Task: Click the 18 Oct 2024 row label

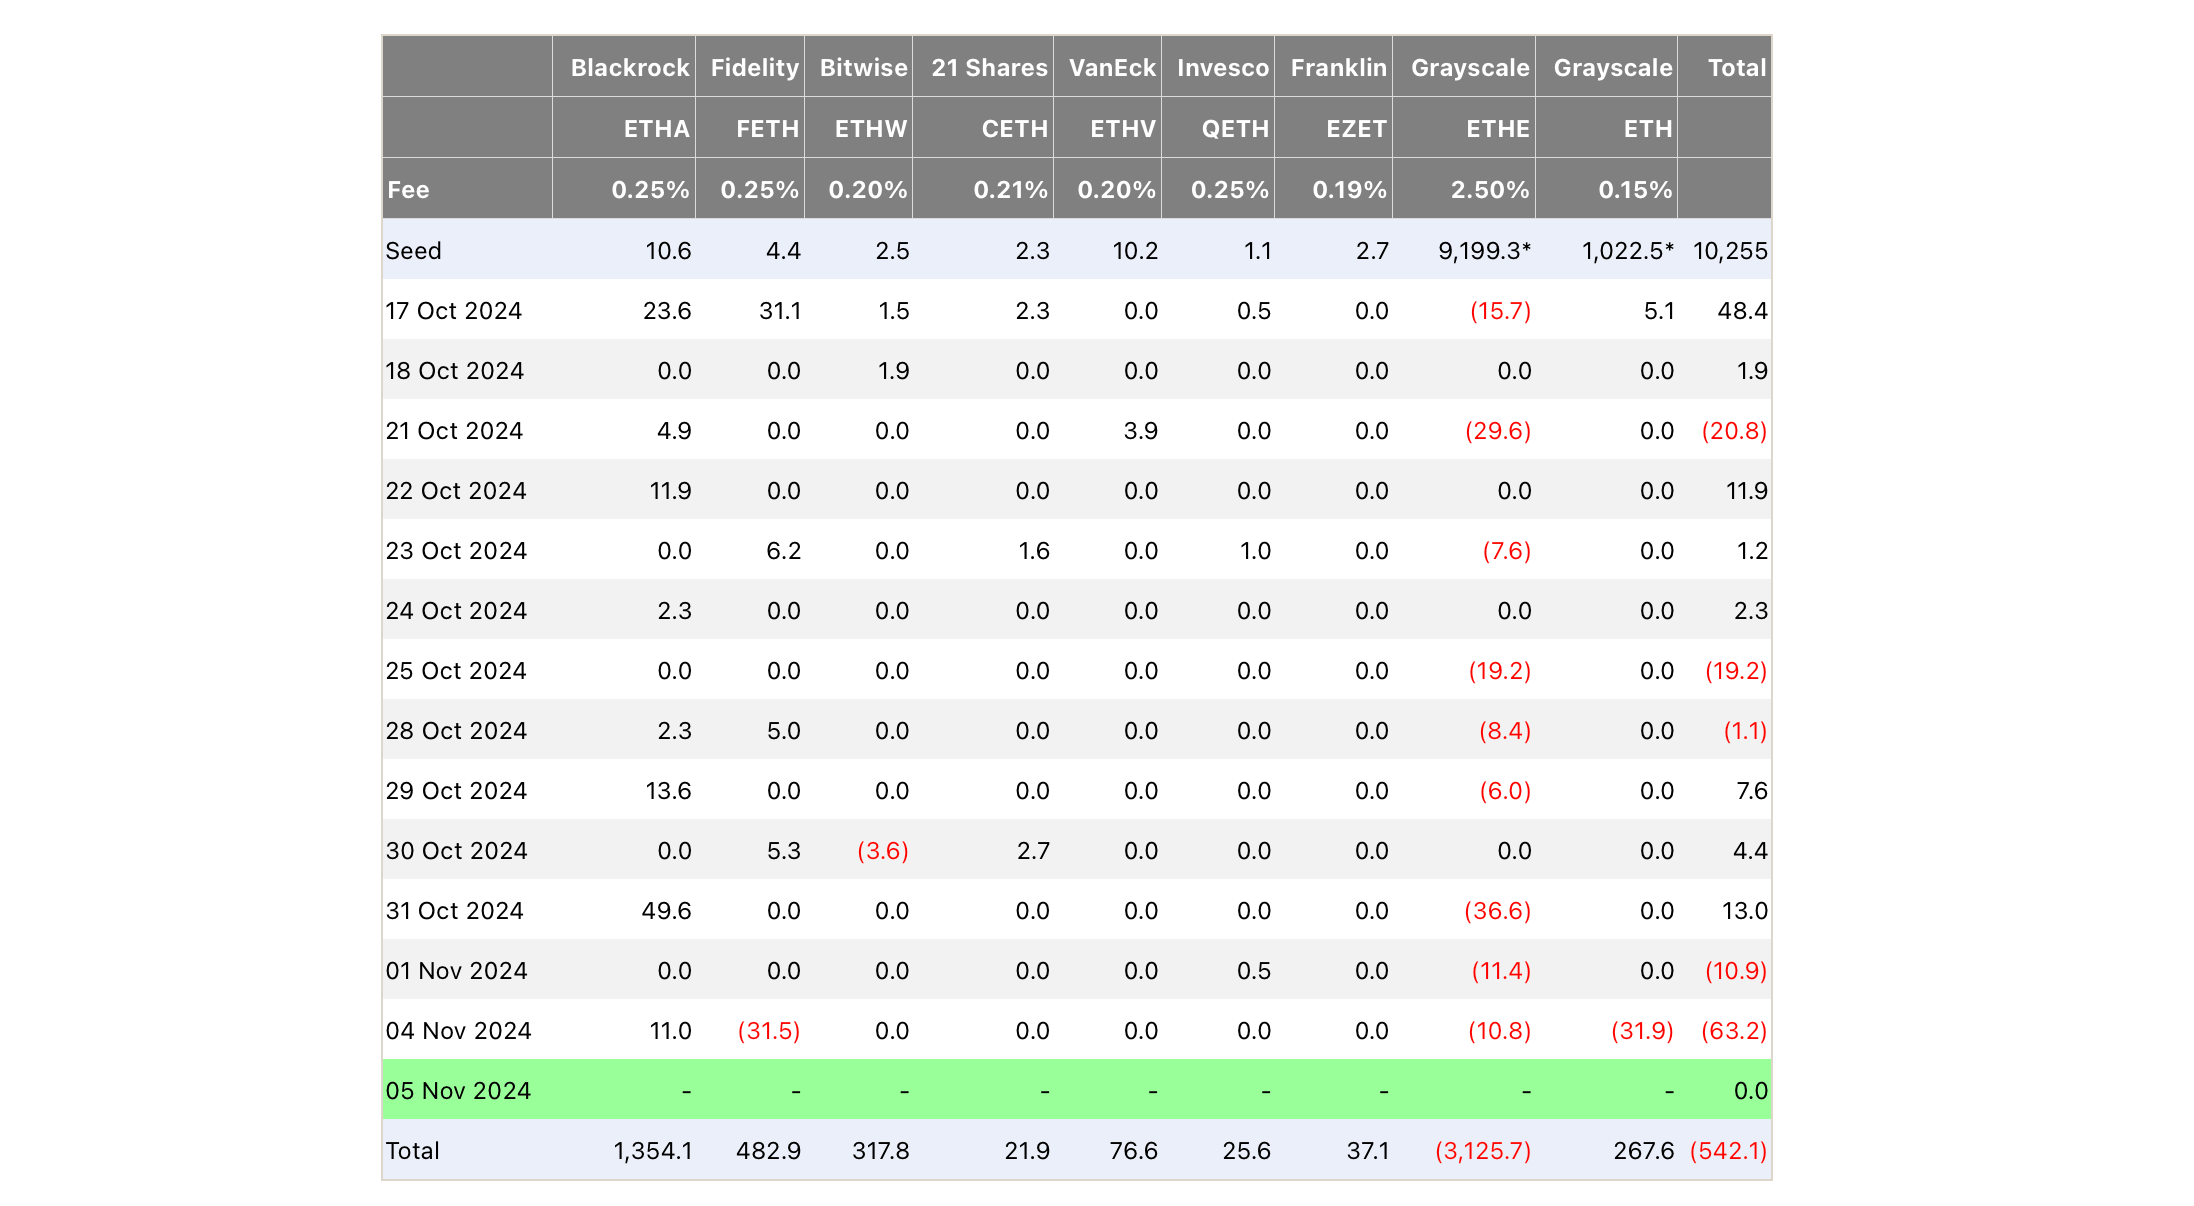Action: (x=454, y=371)
